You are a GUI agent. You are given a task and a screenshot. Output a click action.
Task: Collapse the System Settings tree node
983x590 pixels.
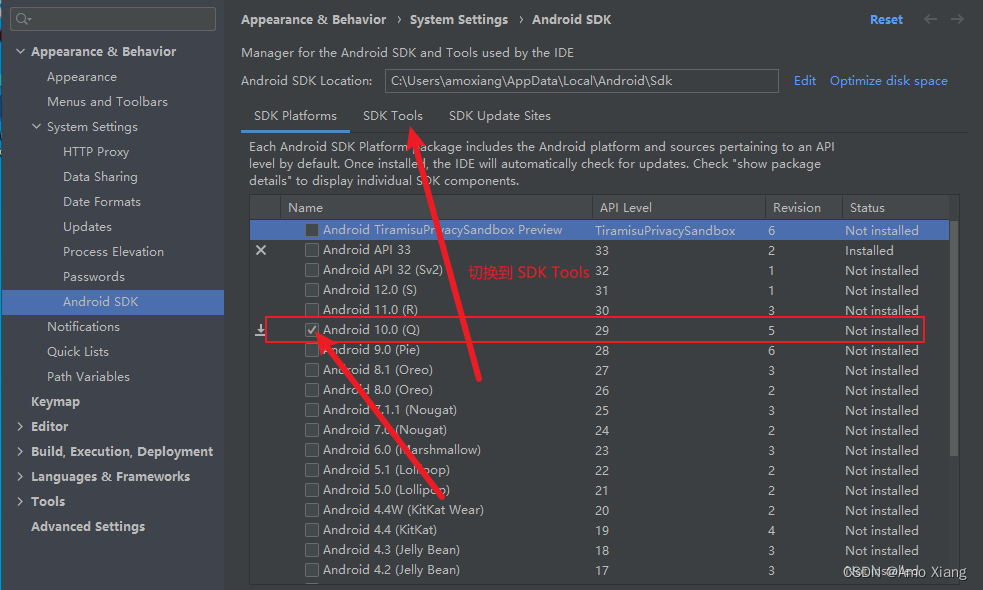coord(37,127)
